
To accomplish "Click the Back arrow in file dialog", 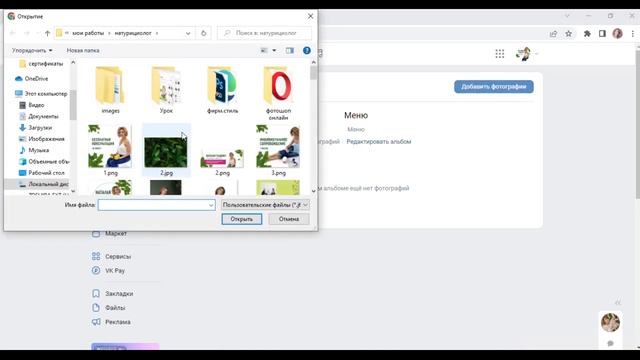I will pos(13,33).
